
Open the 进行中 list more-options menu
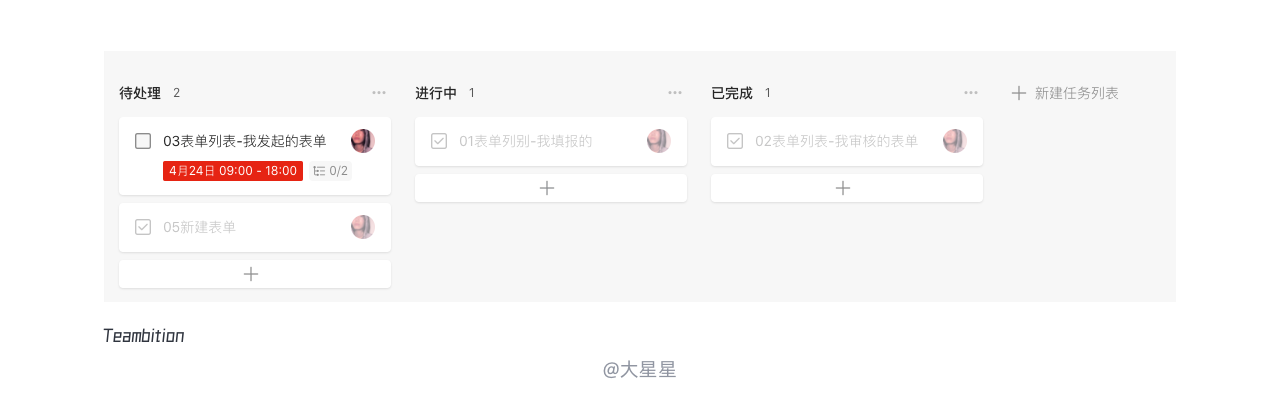(x=675, y=93)
